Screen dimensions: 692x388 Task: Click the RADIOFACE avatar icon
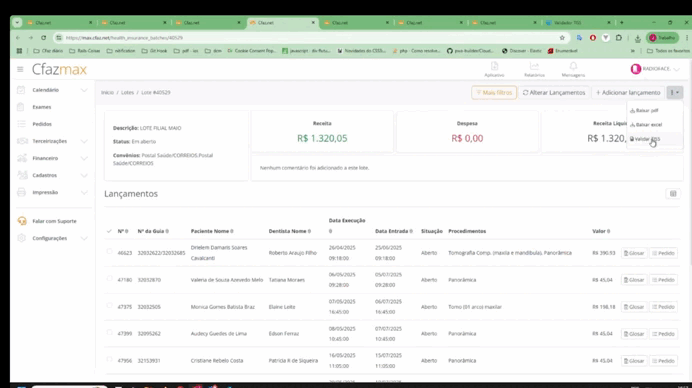[x=636, y=69]
